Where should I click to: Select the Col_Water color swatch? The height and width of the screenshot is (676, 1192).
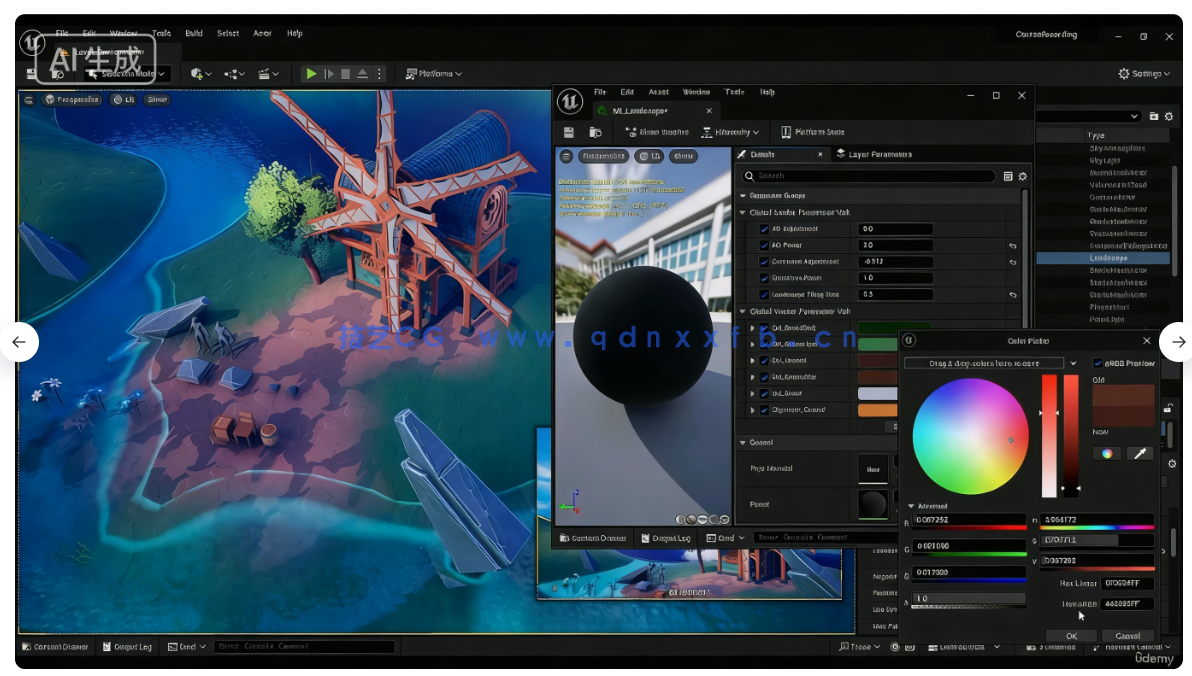(880, 393)
